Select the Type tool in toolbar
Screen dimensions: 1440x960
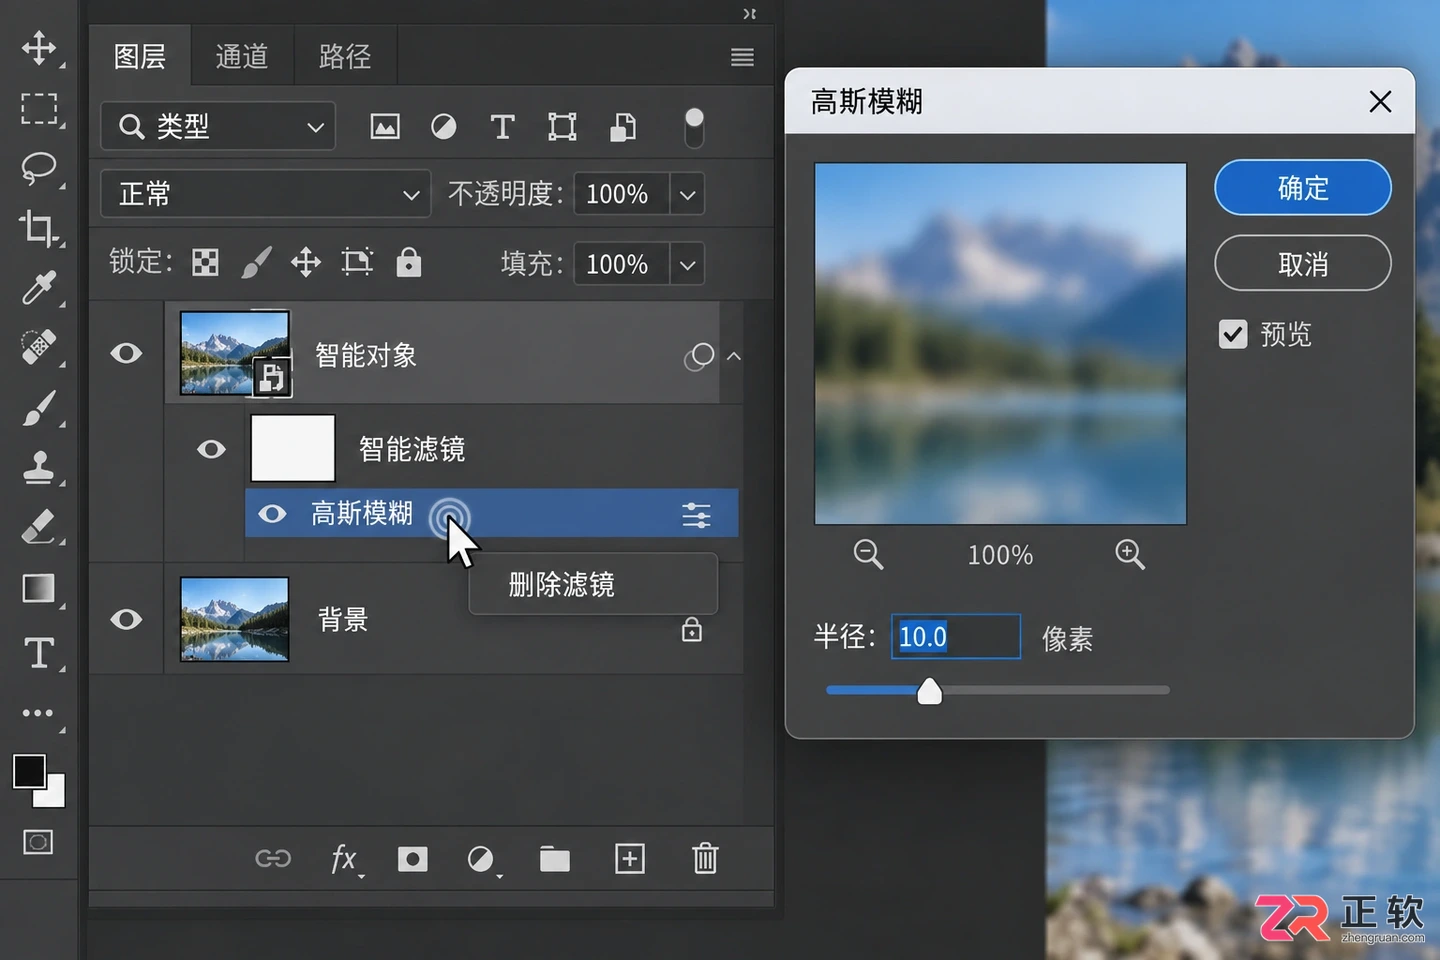(x=39, y=653)
